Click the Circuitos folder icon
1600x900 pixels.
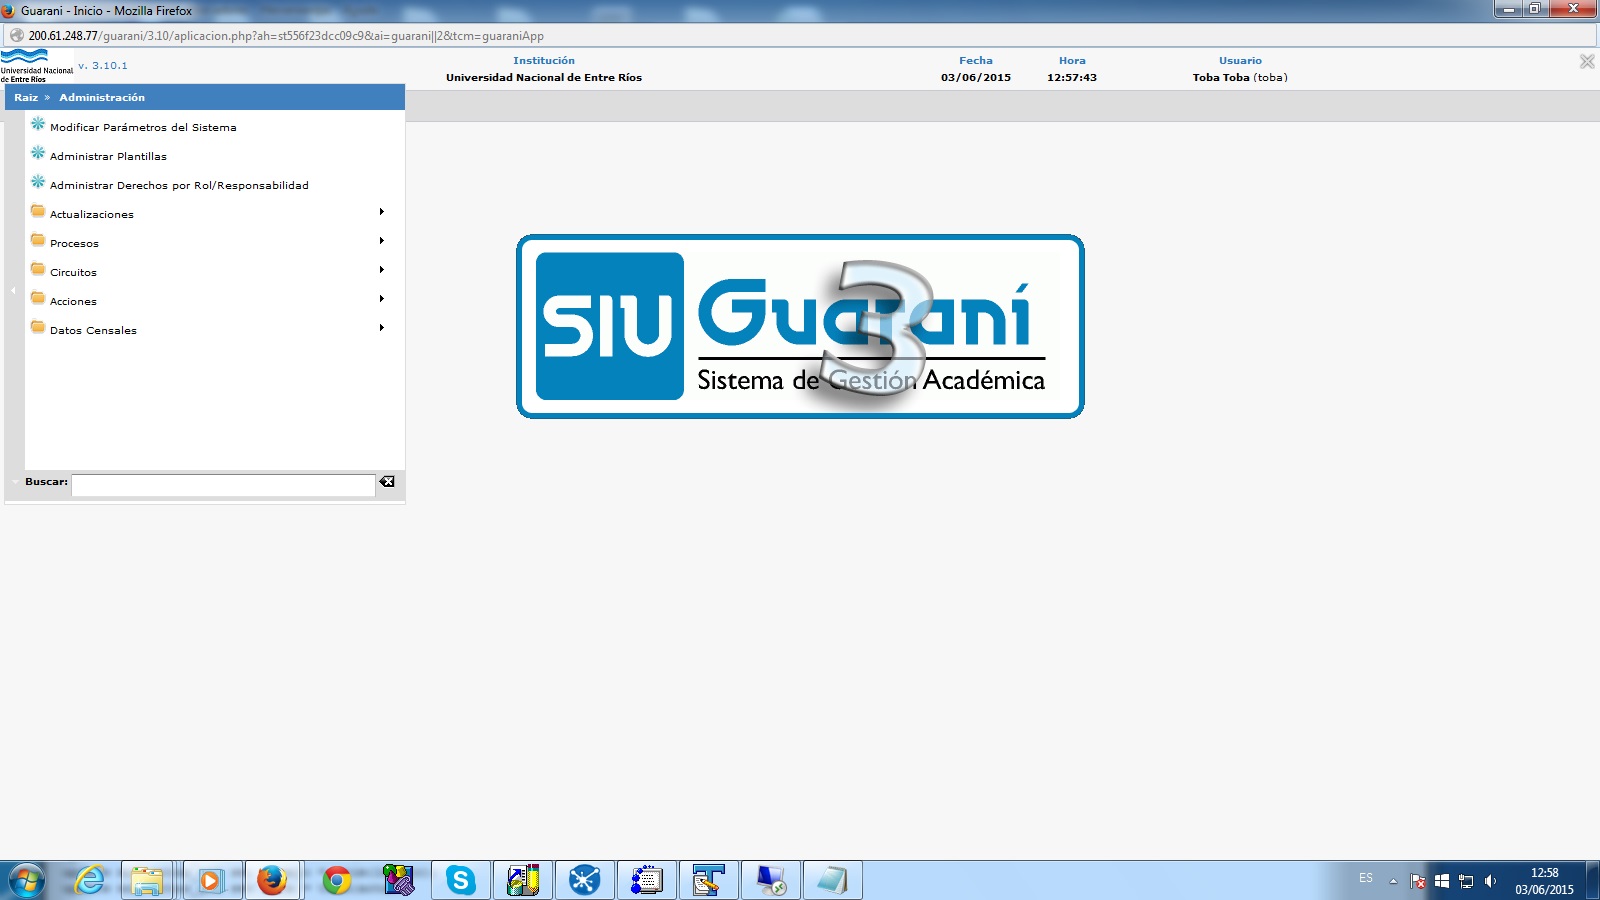click(x=38, y=269)
